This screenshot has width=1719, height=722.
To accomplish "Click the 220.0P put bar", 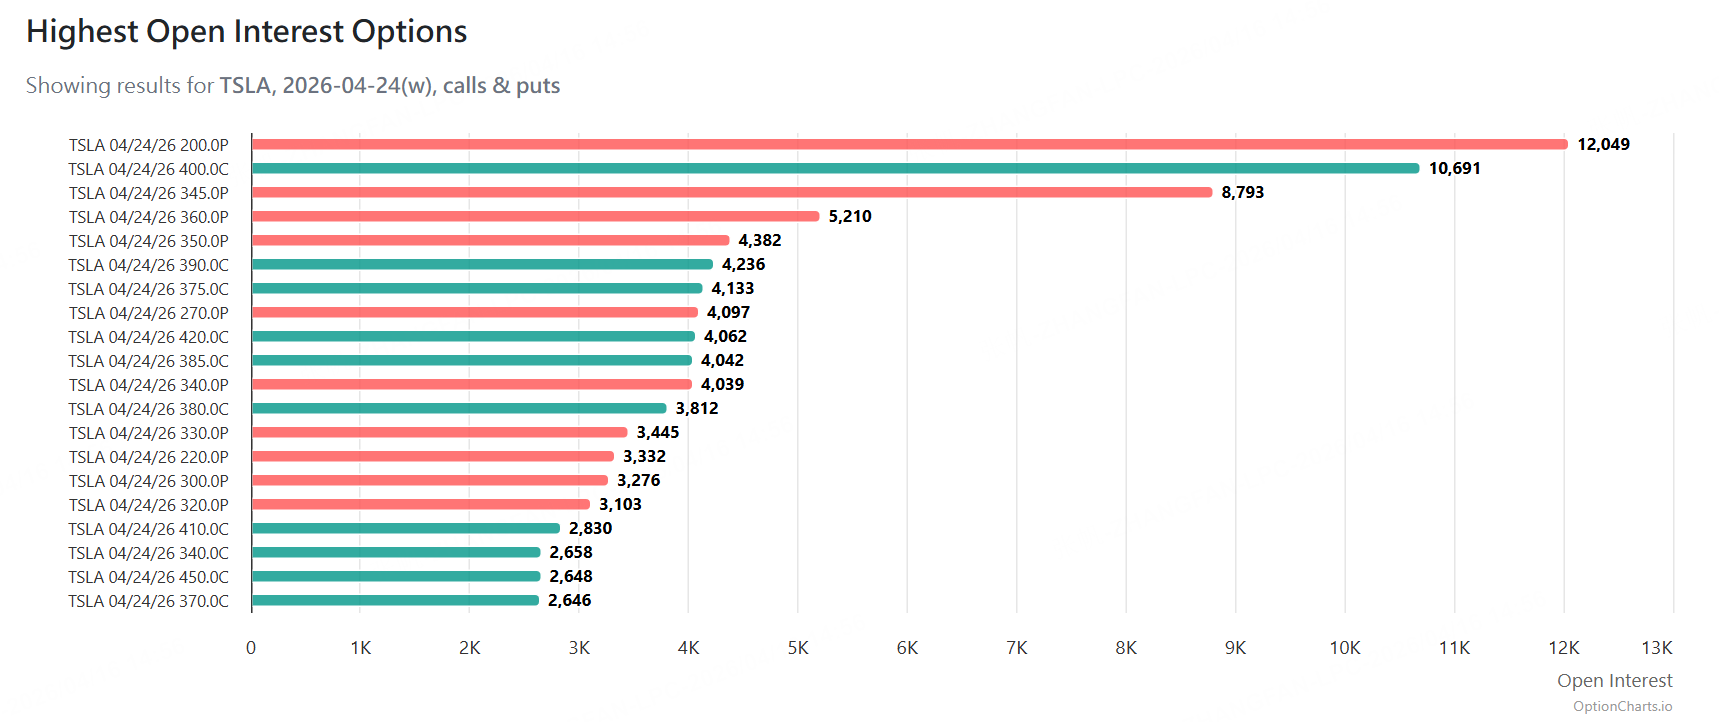I will coord(433,456).
